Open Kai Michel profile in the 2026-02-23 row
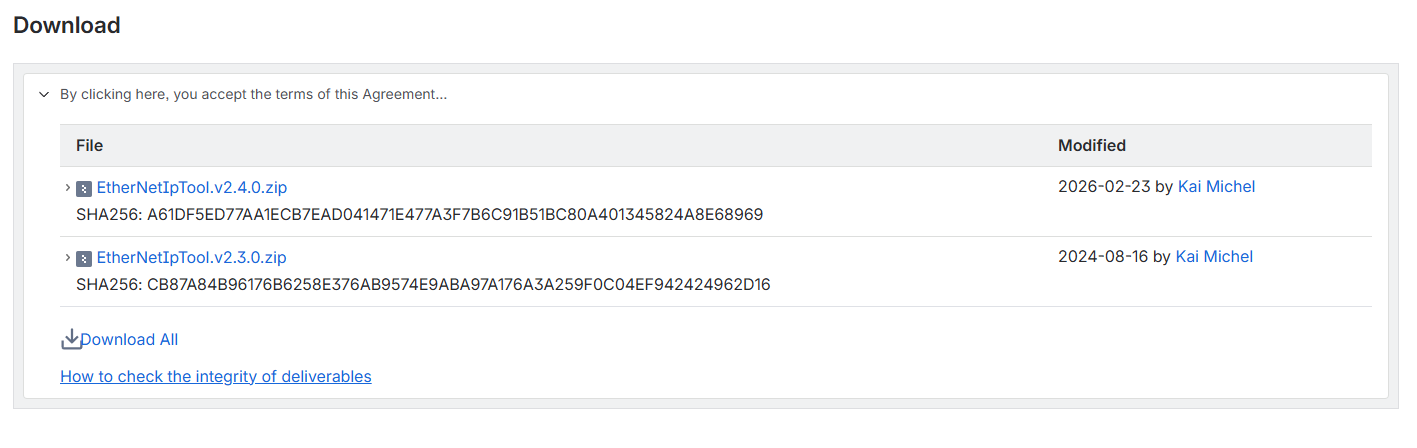 (1216, 186)
